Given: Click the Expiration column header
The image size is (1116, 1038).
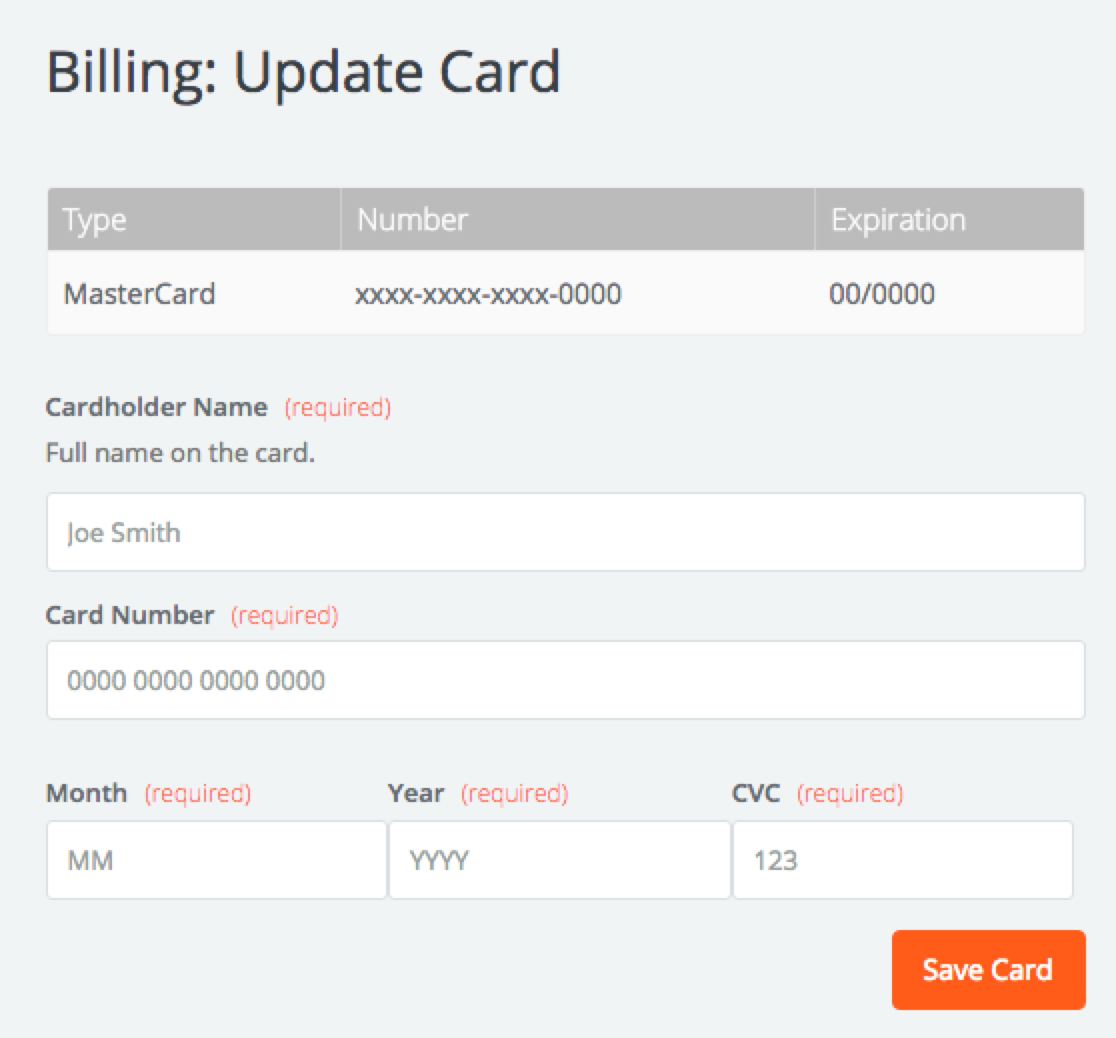Looking at the screenshot, I should [x=898, y=220].
